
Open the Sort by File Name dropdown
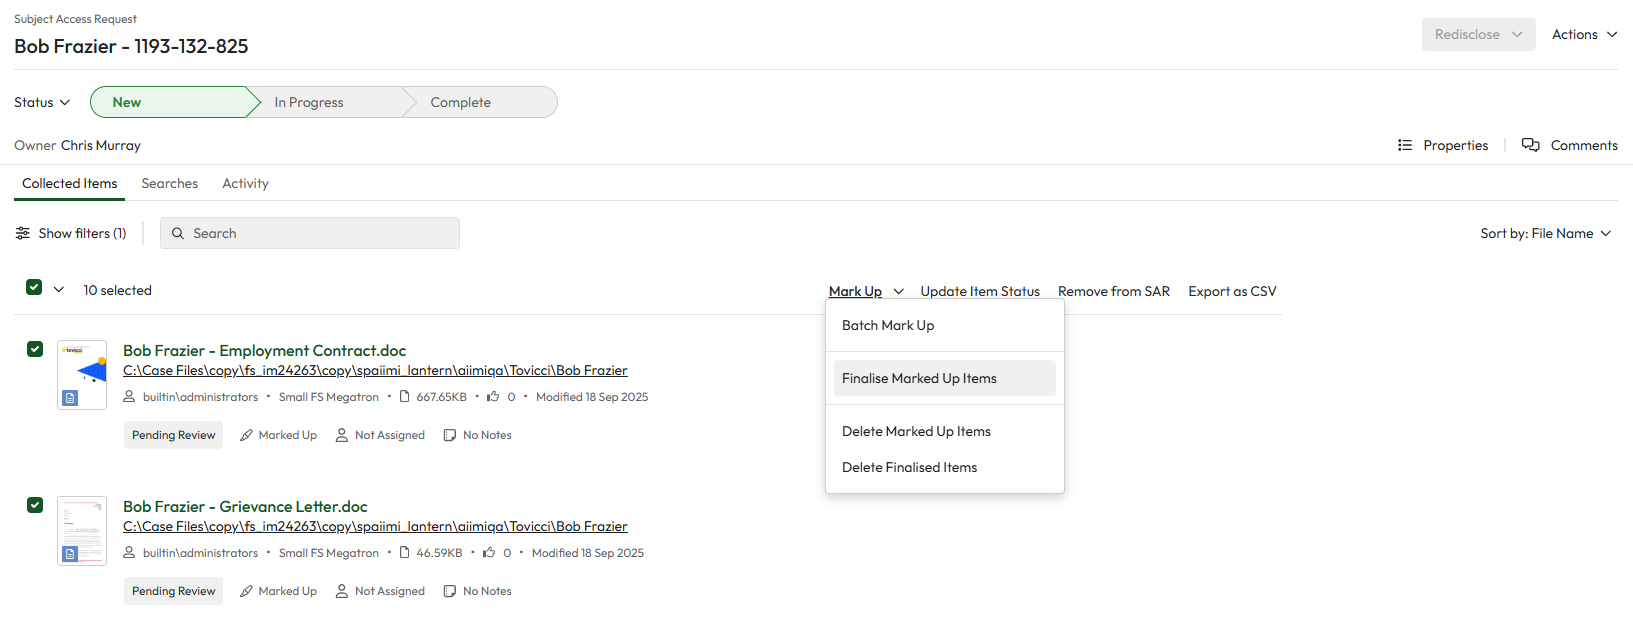point(1545,233)
